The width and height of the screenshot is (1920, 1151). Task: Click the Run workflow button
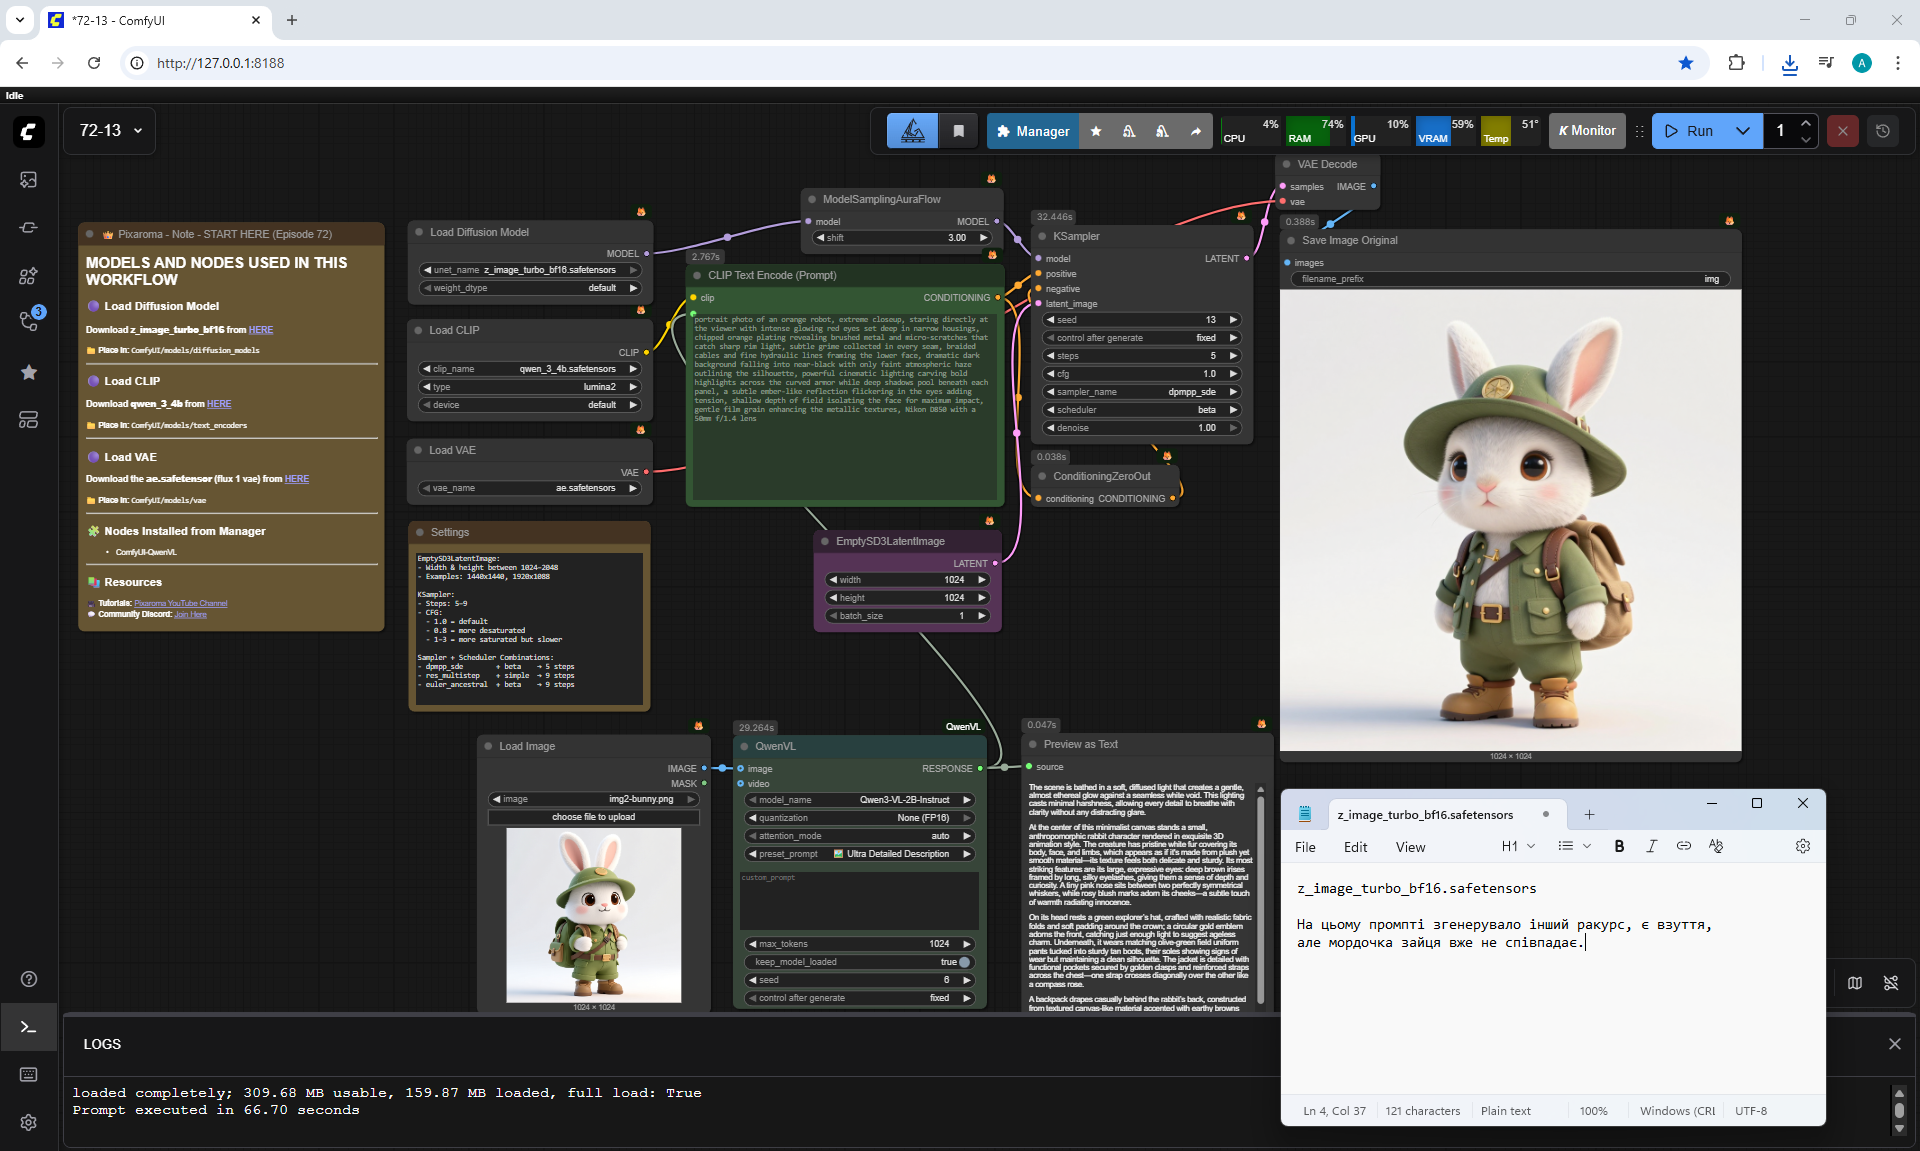pos(1690,131)
